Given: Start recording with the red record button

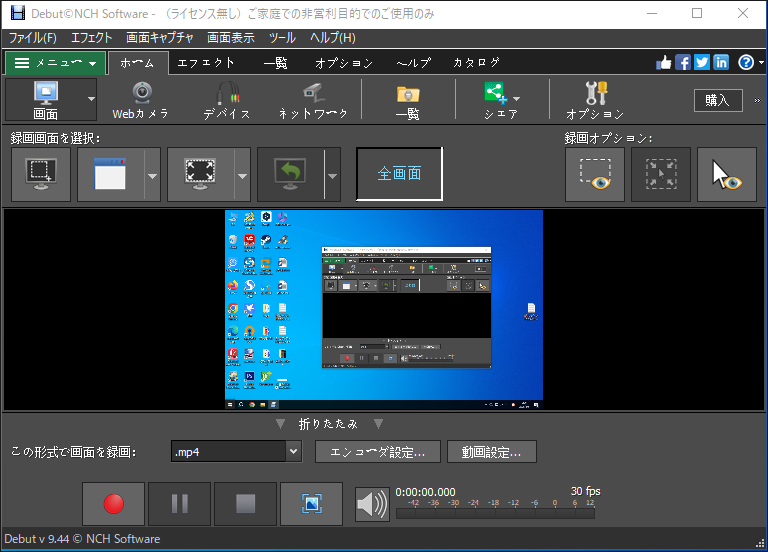Looking at the screenshot, I should point(114,504).
